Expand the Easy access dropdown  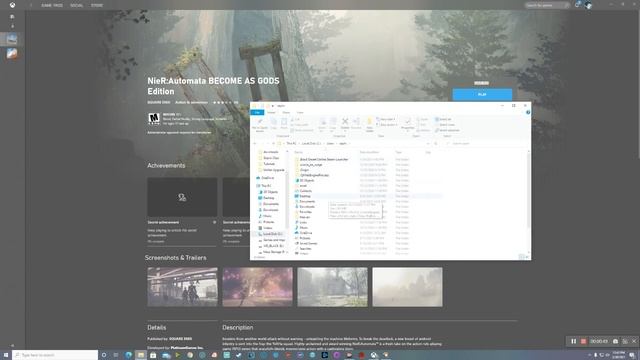[x=387, y=125]
